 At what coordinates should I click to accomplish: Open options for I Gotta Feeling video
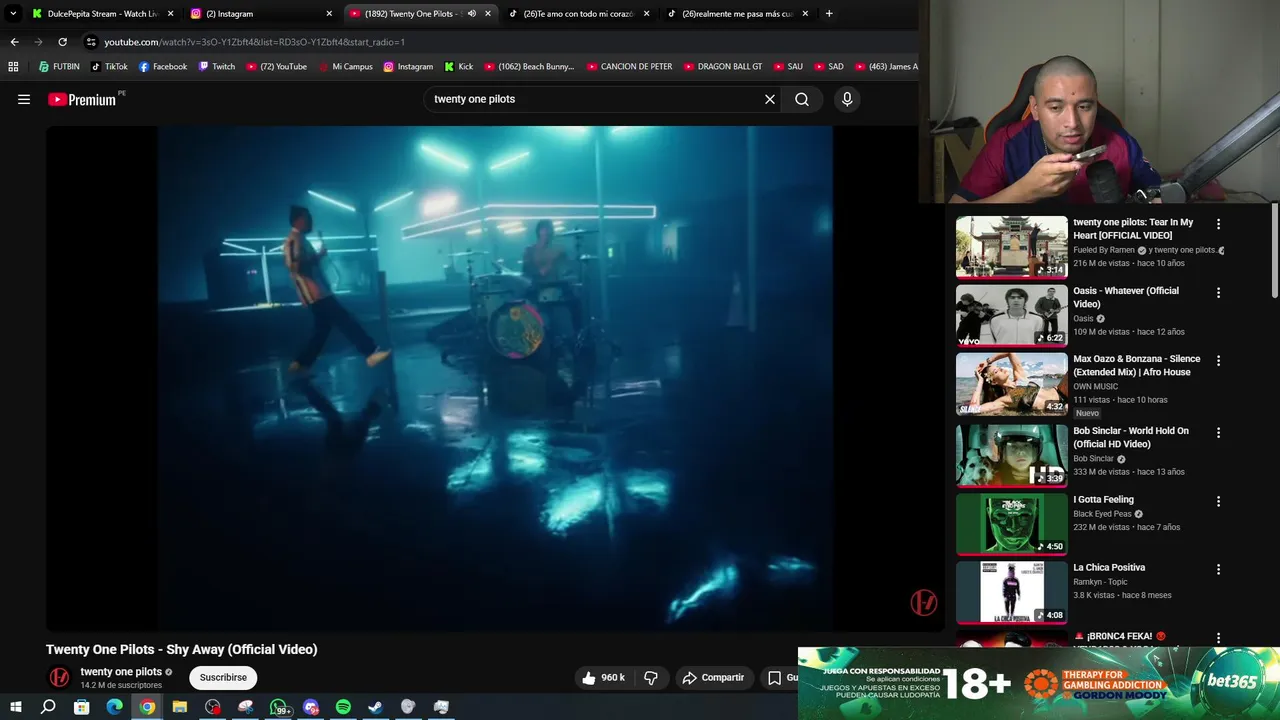tap(1218, 501)
